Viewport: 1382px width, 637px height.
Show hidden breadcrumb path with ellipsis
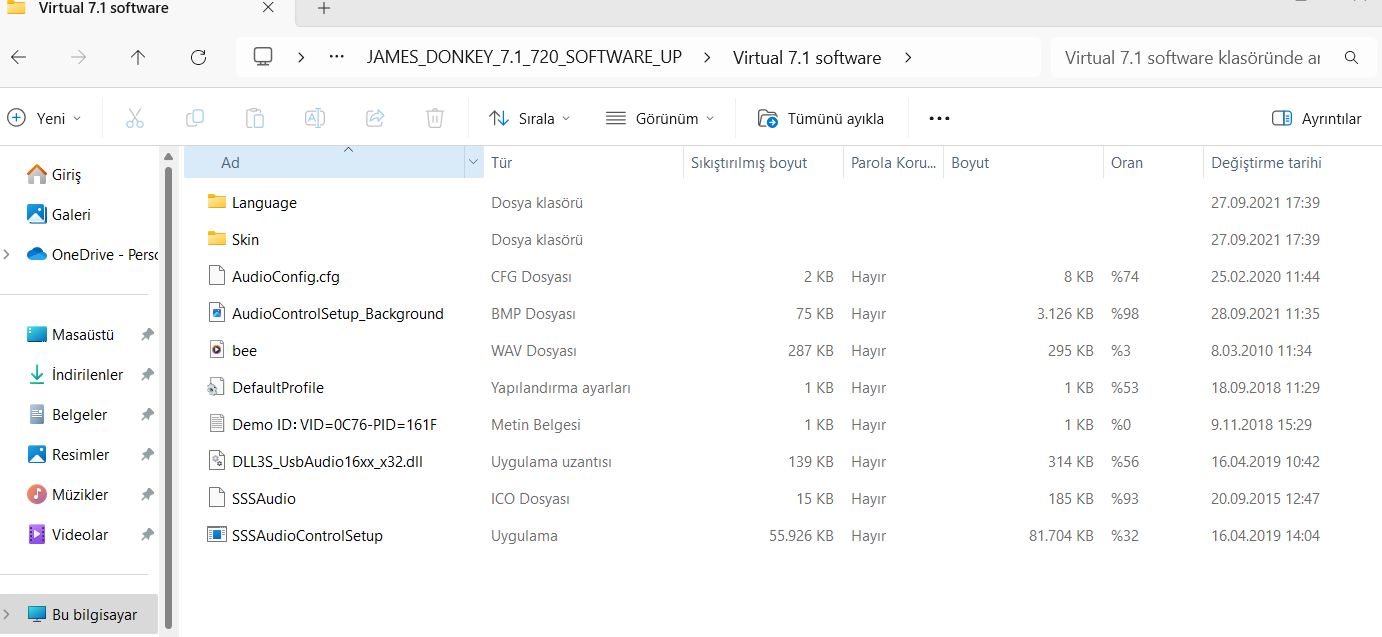point(337,57)
